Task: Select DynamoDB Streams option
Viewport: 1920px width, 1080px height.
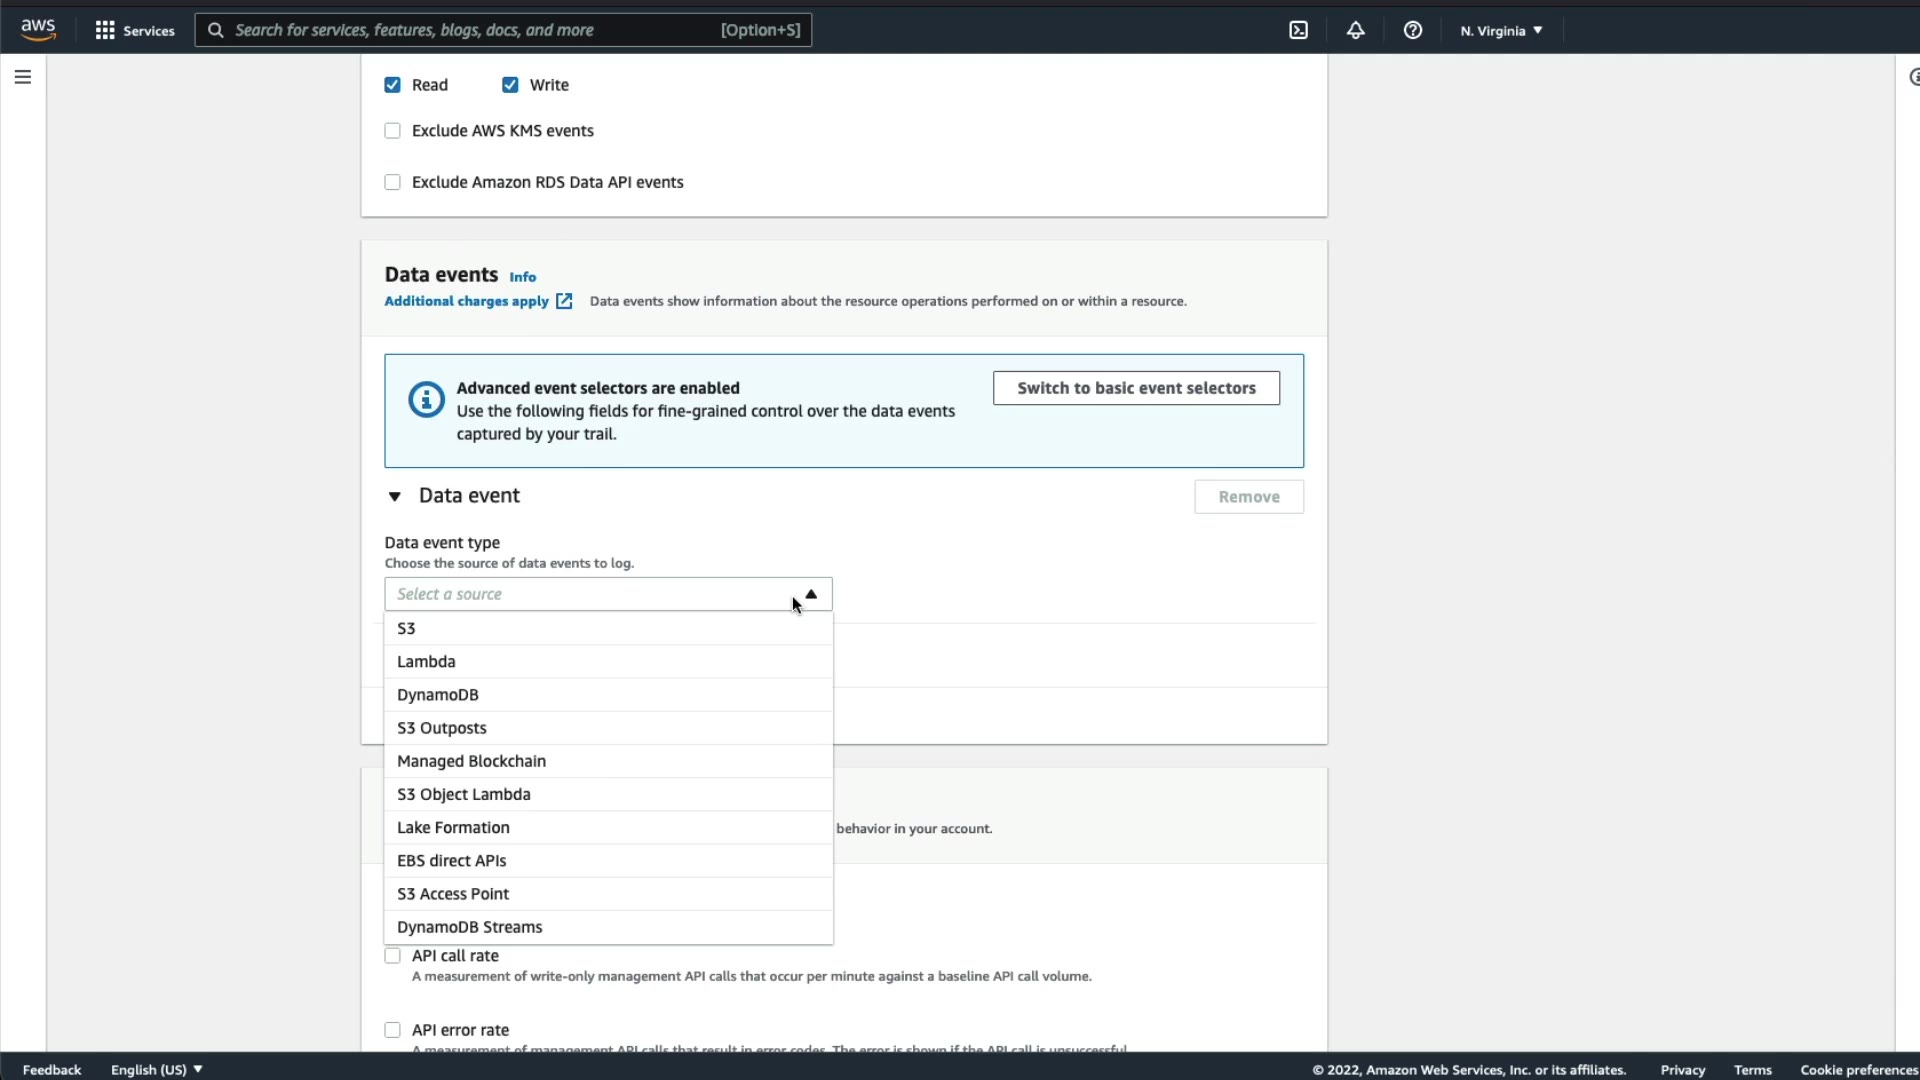Action: point(469,927)
